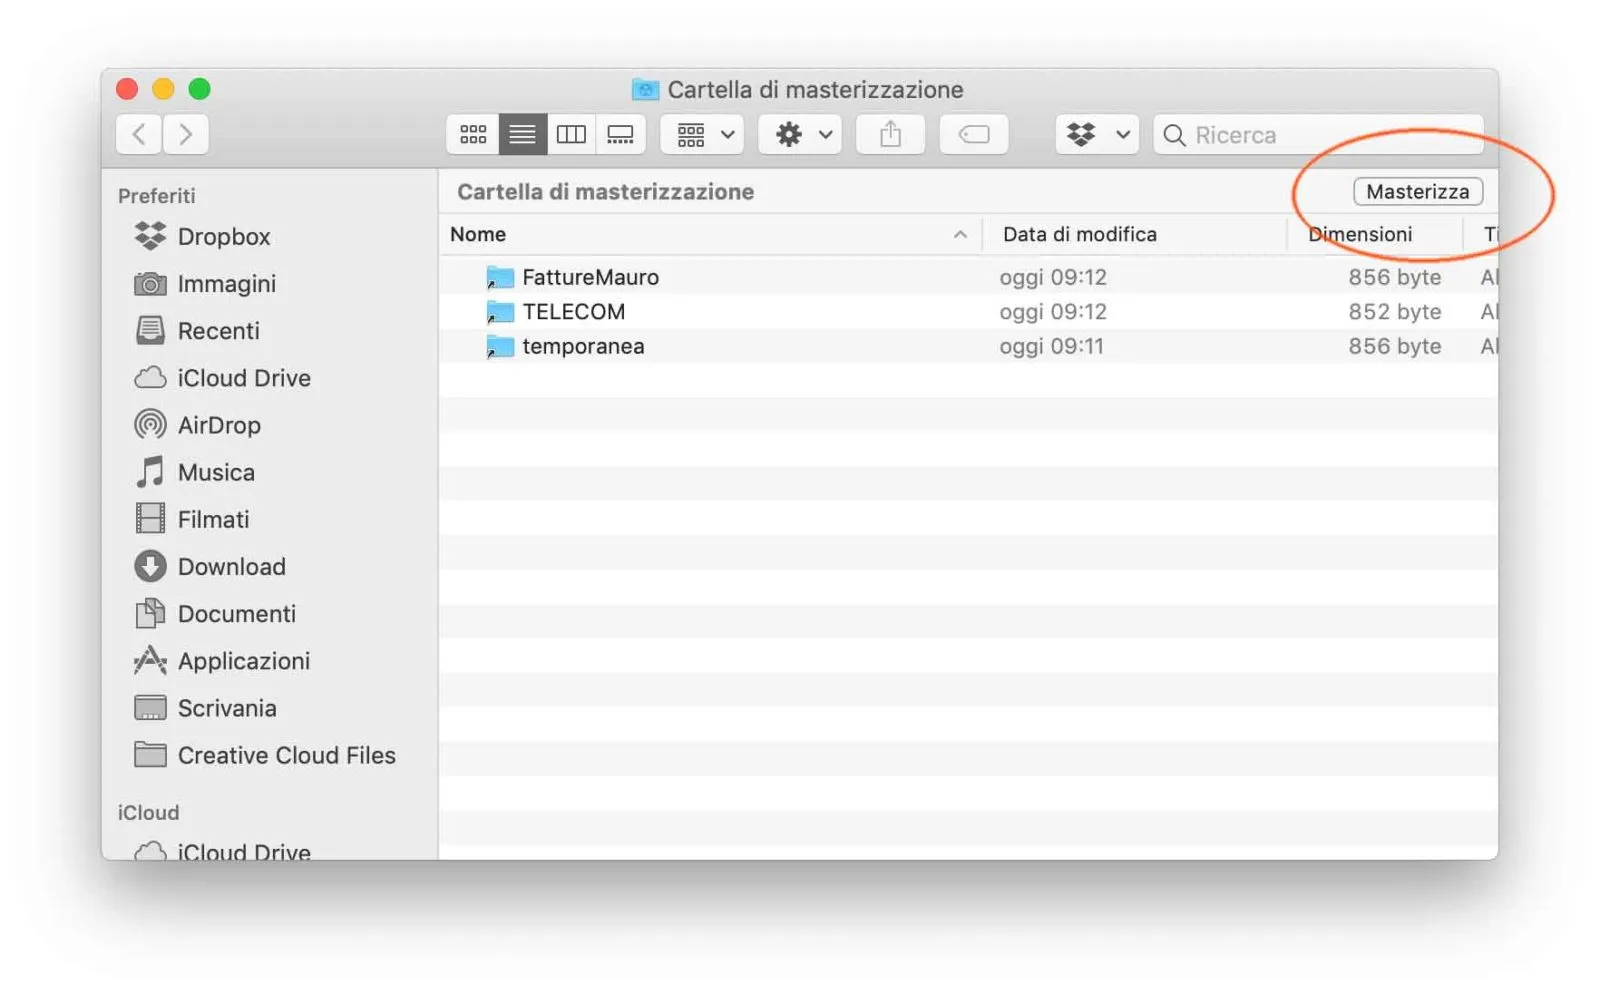Select Recenti in the Preferiti section
This screenshot has width=1600, height=994.
pyautogui.click(x=219, y=331)
